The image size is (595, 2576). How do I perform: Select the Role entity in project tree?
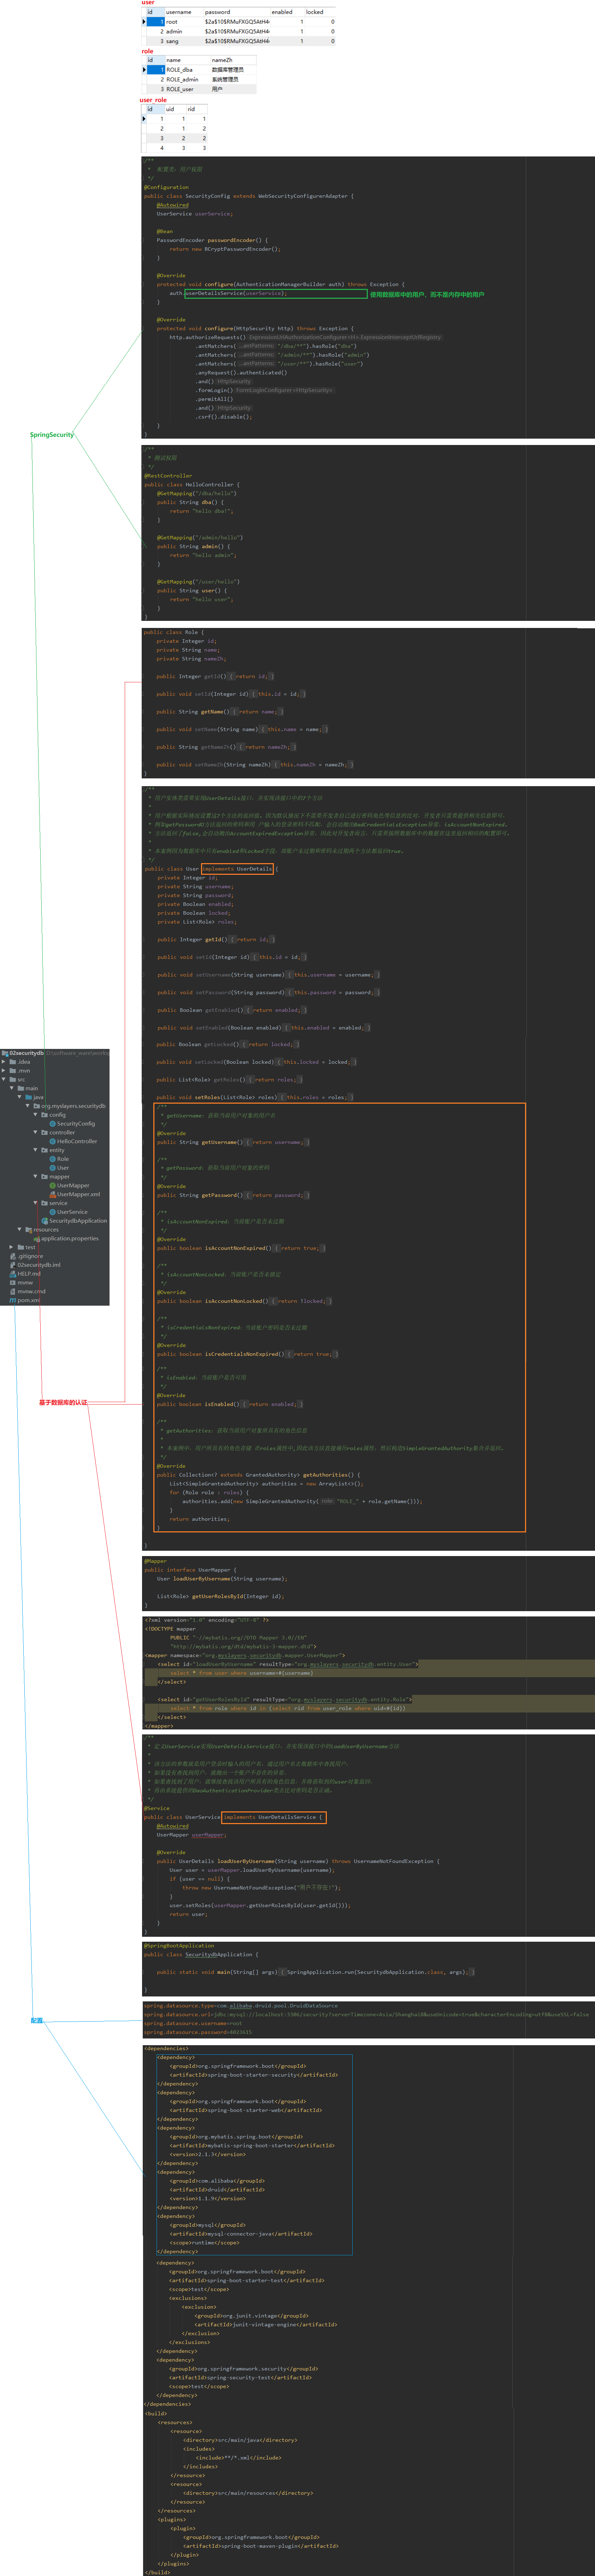point(62,1159)
